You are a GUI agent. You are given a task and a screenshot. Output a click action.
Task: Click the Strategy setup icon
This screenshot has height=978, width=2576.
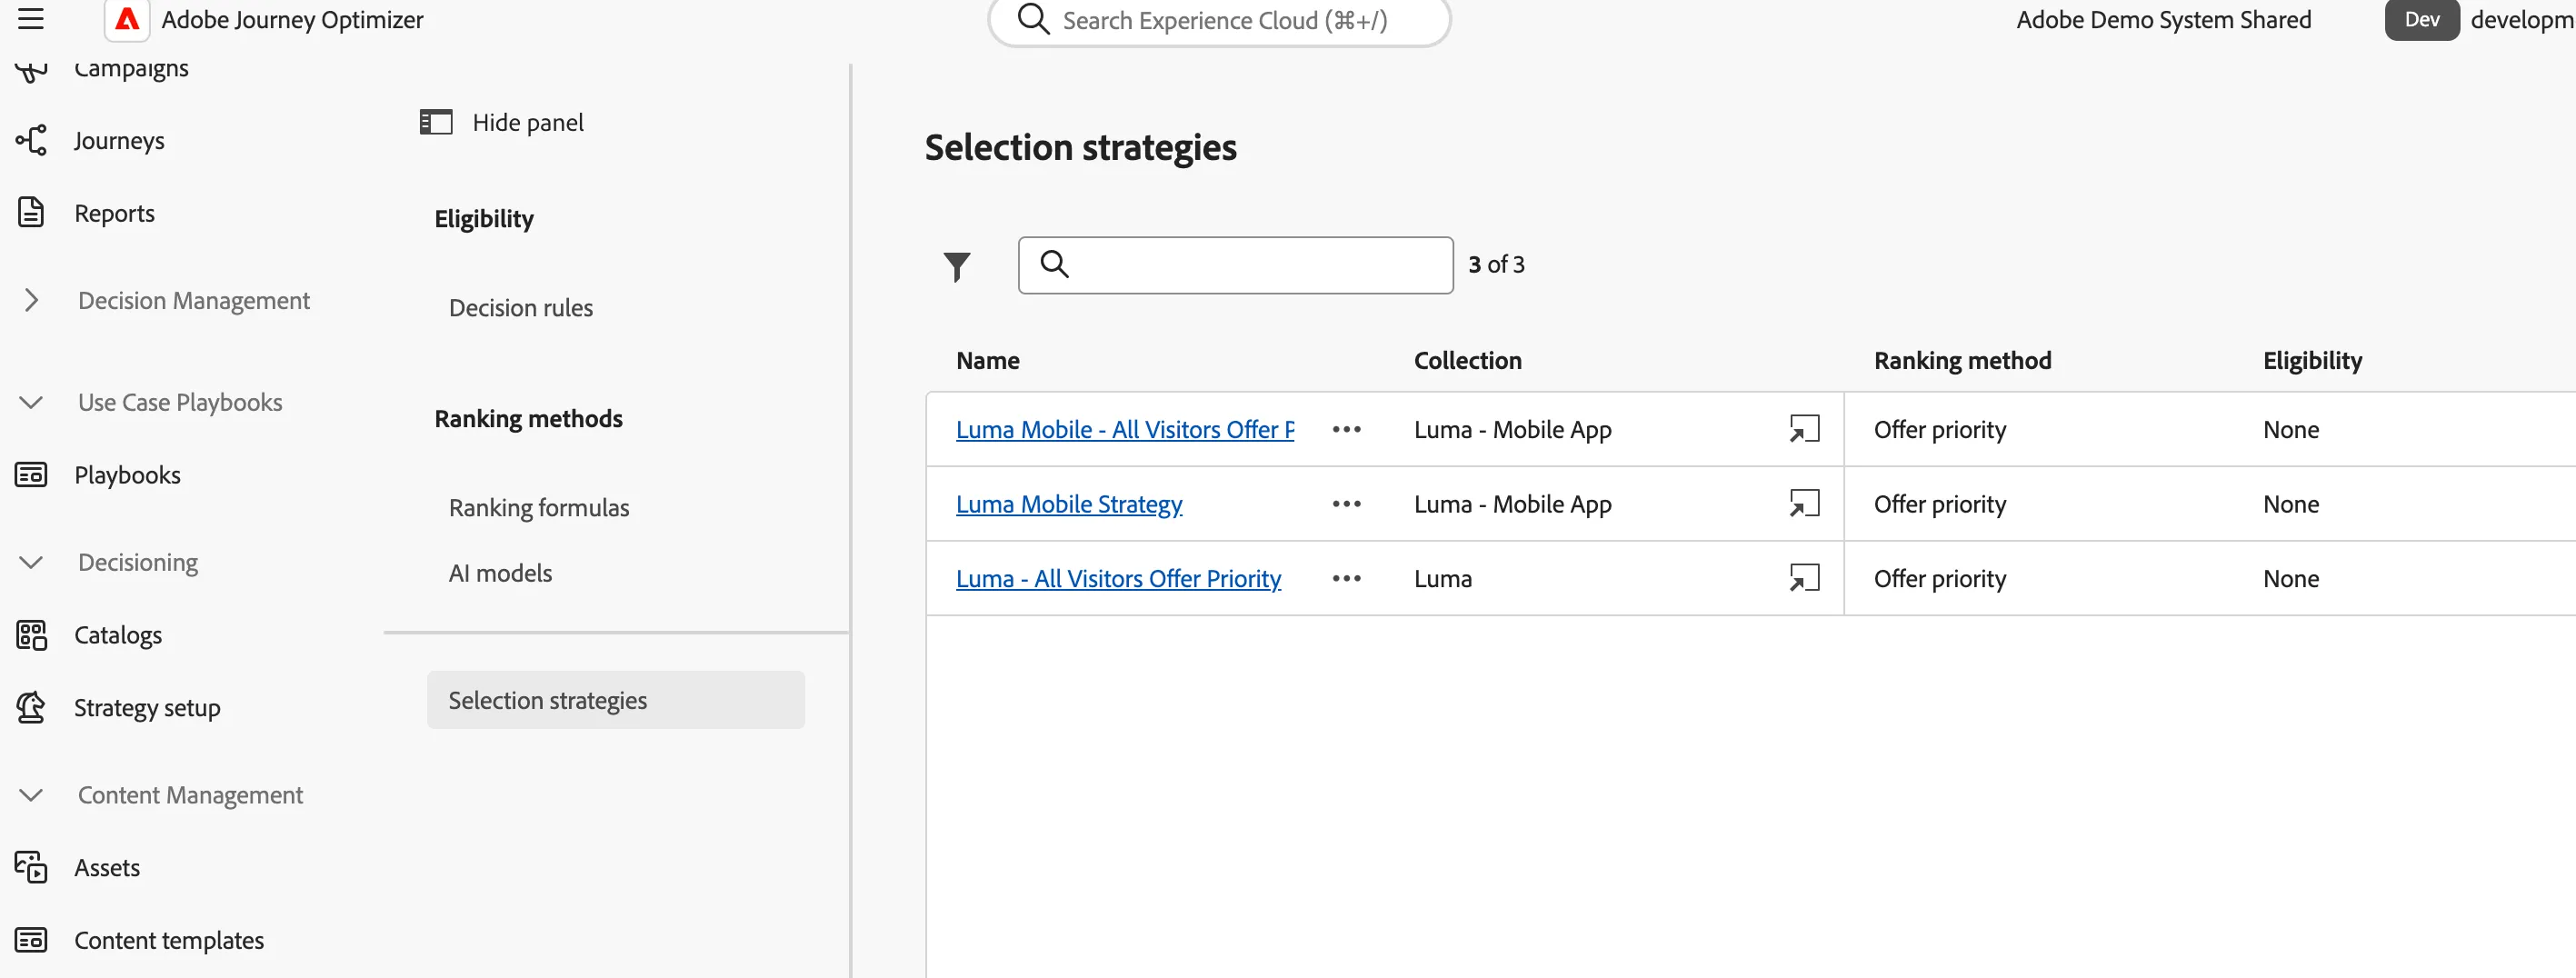(31, 707)
